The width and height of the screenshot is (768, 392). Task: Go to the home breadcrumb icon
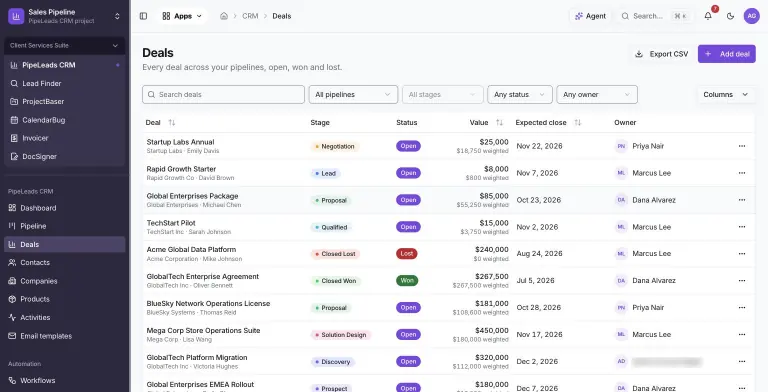pos(224,16)
